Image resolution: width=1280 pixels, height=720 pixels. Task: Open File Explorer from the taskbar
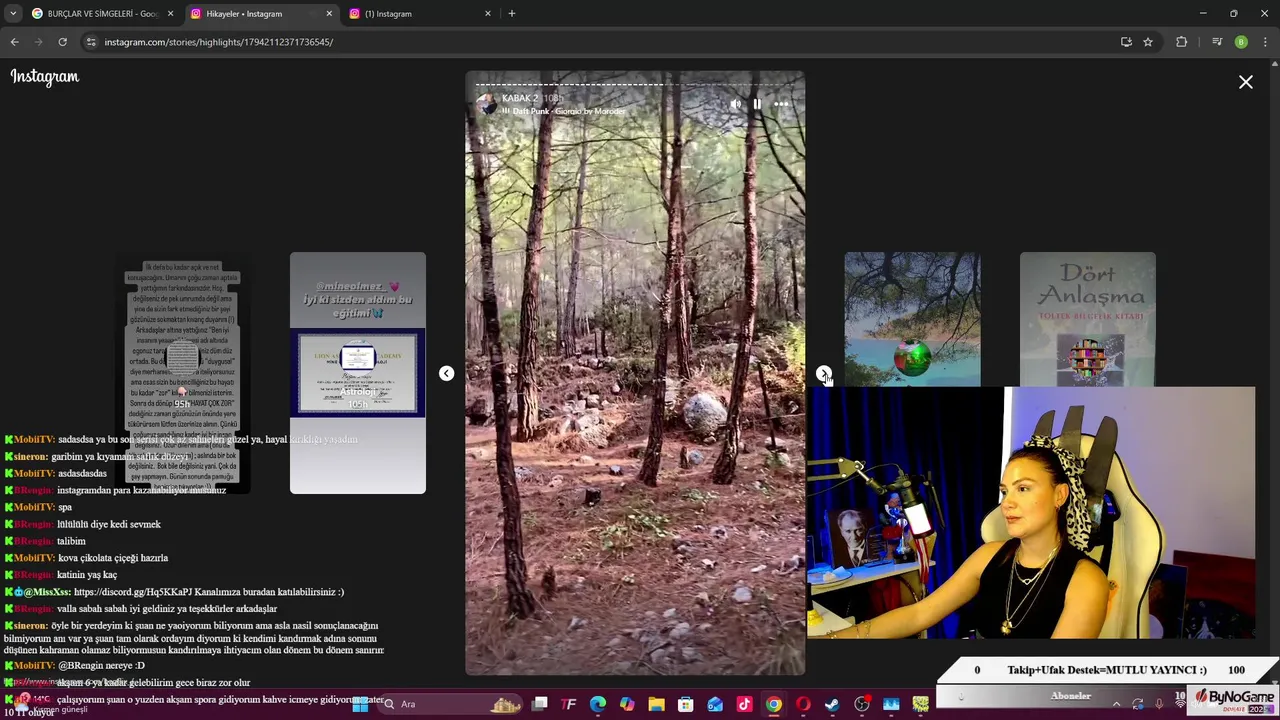[656, 704]
